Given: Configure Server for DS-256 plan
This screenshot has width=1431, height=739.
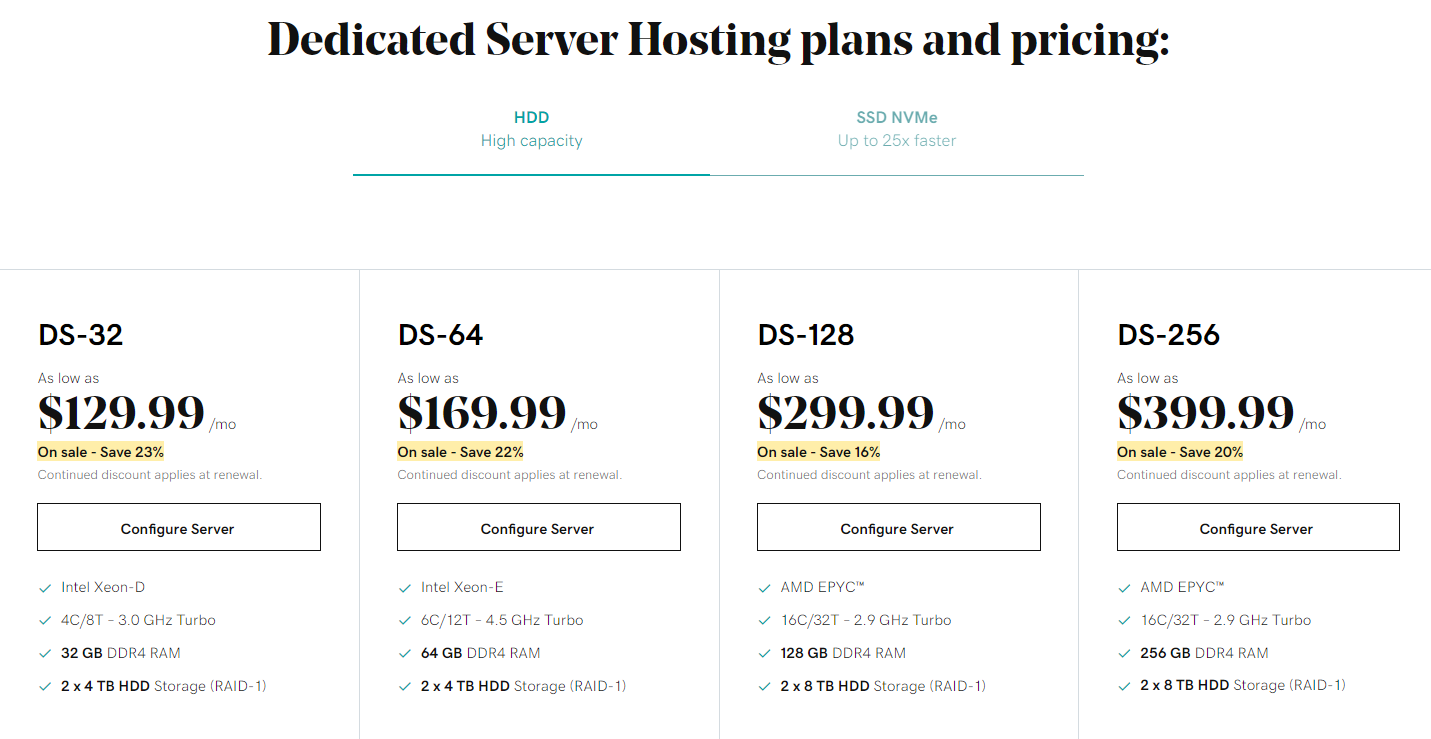Looking at the screenshot, I should (x=1258, y=527).
